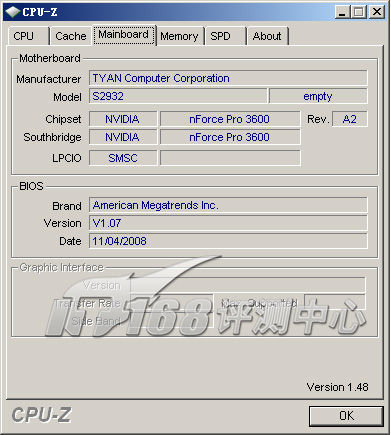Click the 'empty' model revision field
Screen dimensions: 391x435
point(318,96)
